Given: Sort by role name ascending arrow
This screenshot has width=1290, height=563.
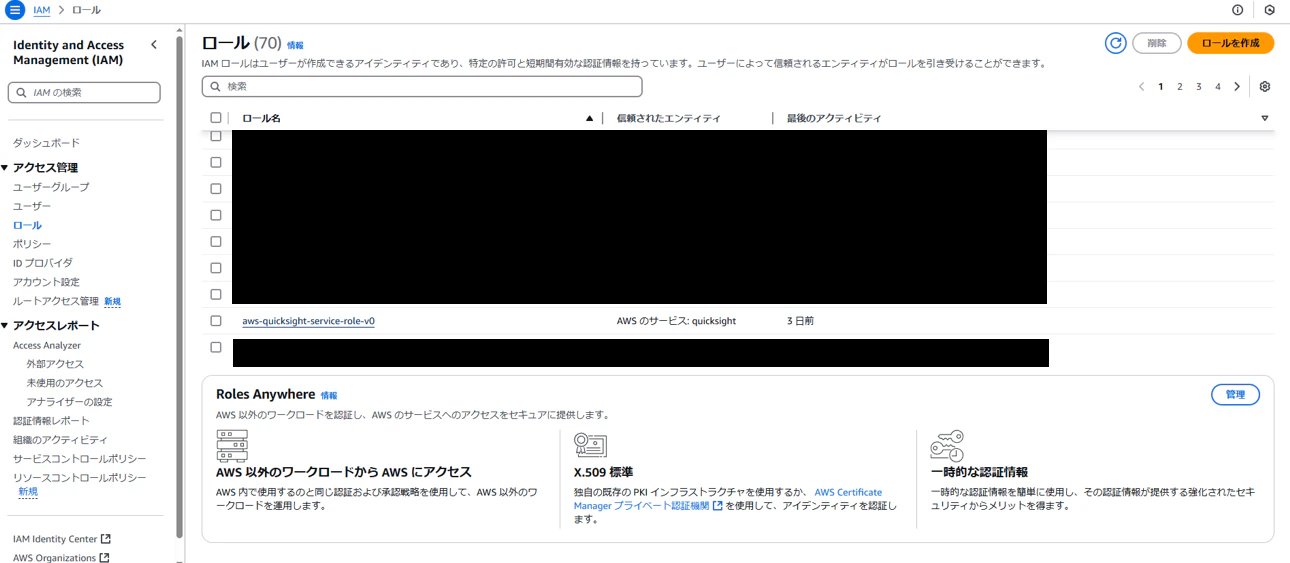Looking at the screenshot, I should click(590, 118).
